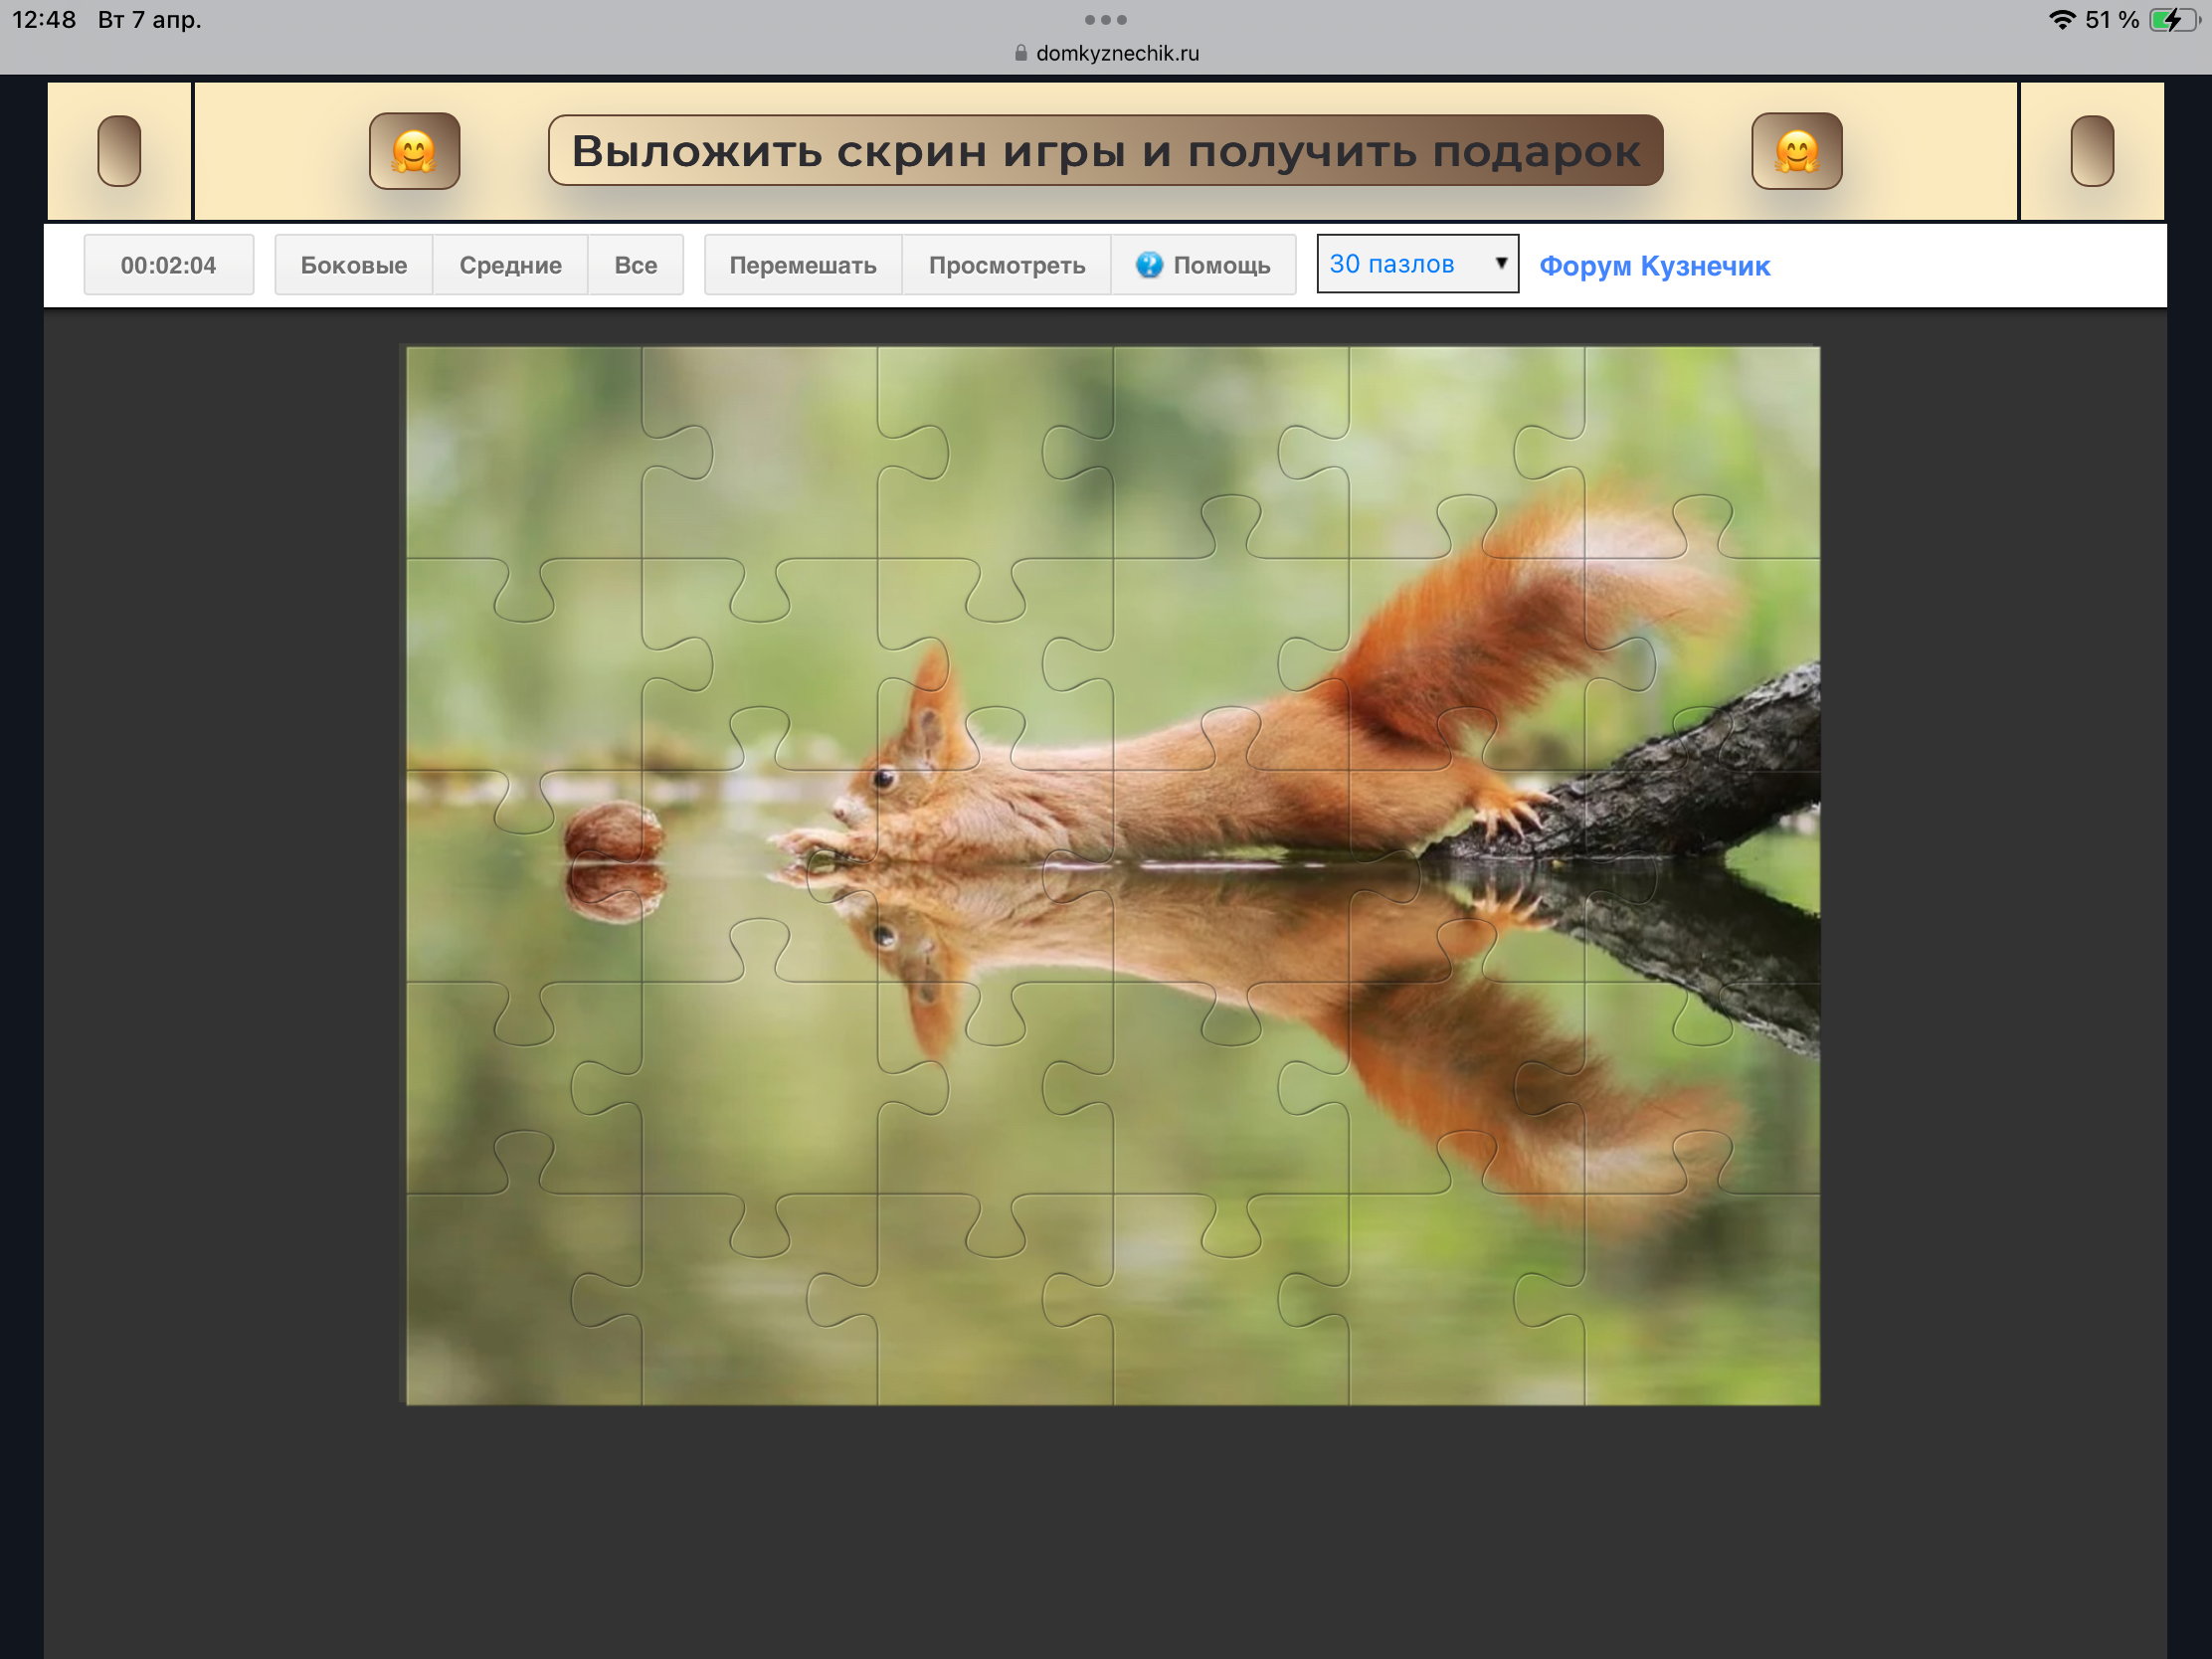Click Просмотреть to preview the image
Viewport: 2212px width, 1659px height.
click(x=1006, y=265)
